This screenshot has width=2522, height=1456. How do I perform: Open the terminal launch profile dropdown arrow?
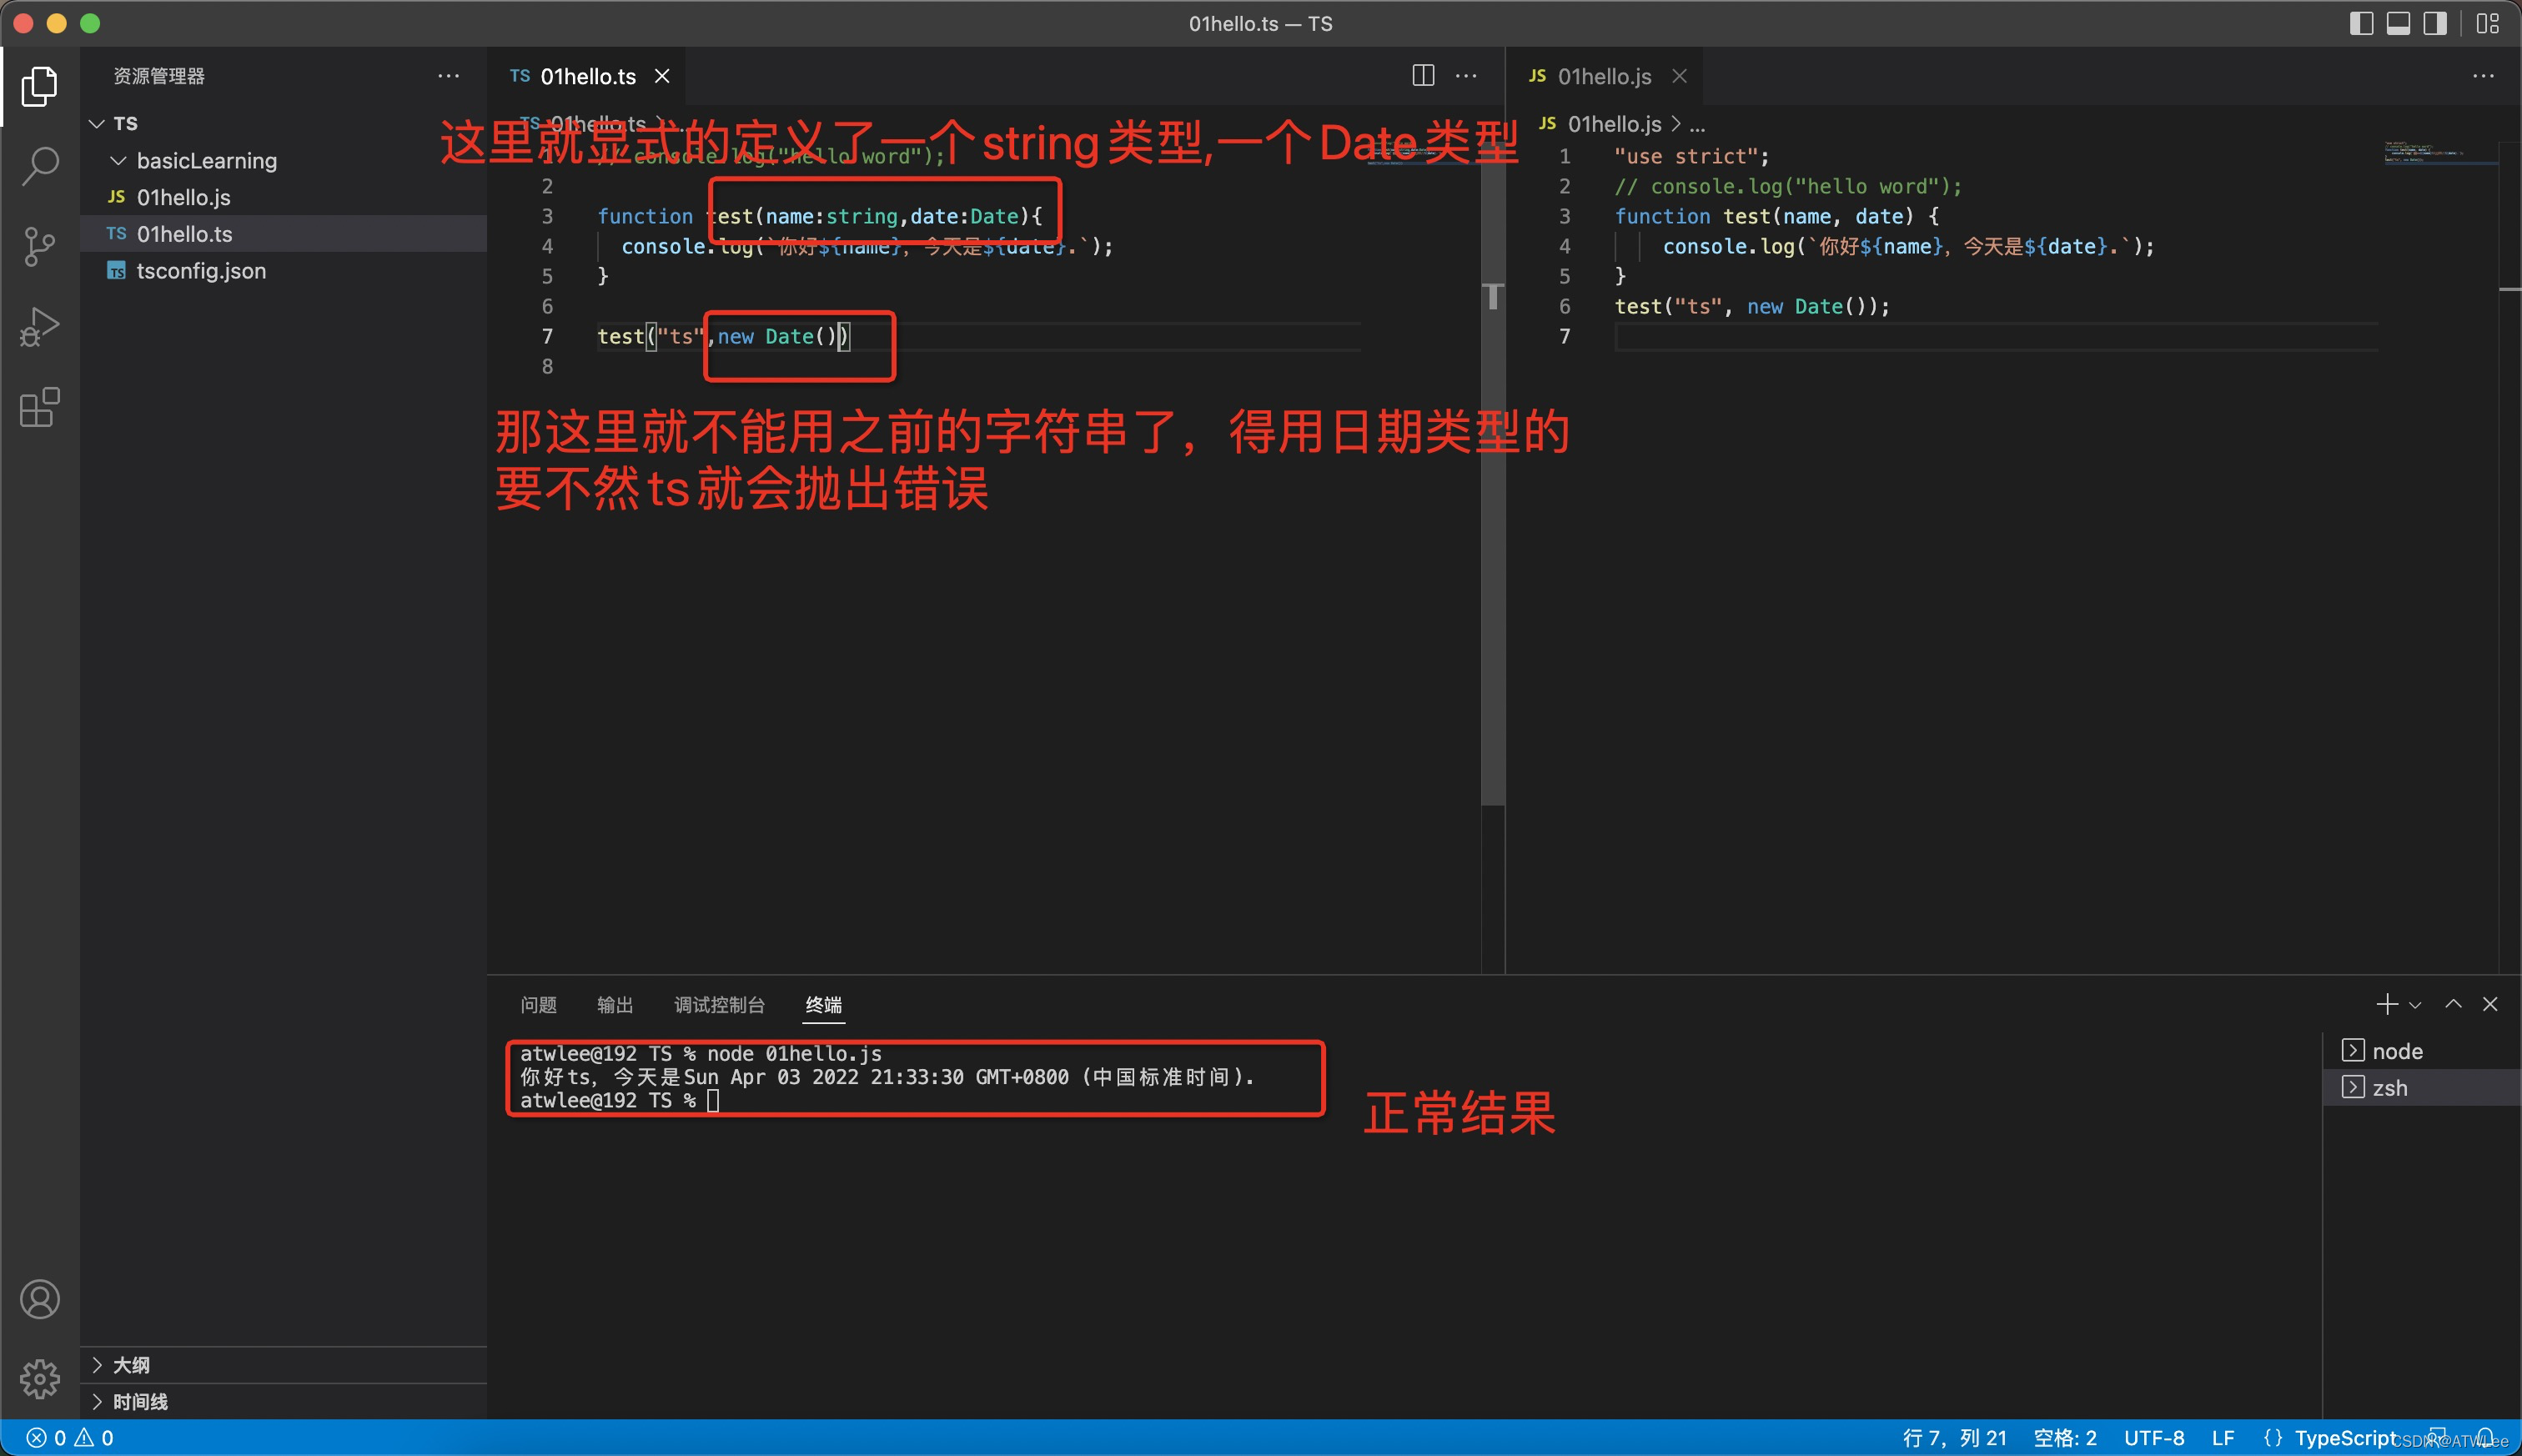(2415, 1005)
